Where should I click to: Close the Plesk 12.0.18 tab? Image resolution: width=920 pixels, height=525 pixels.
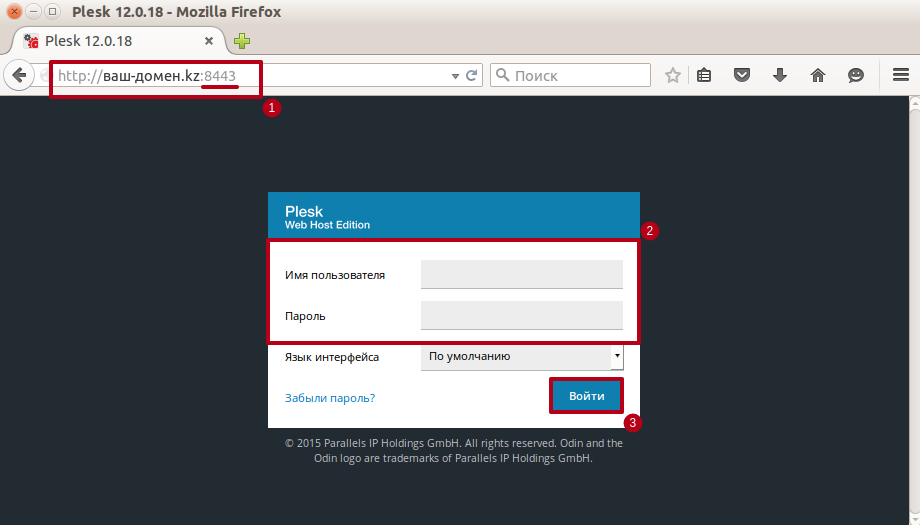[208, 41]
